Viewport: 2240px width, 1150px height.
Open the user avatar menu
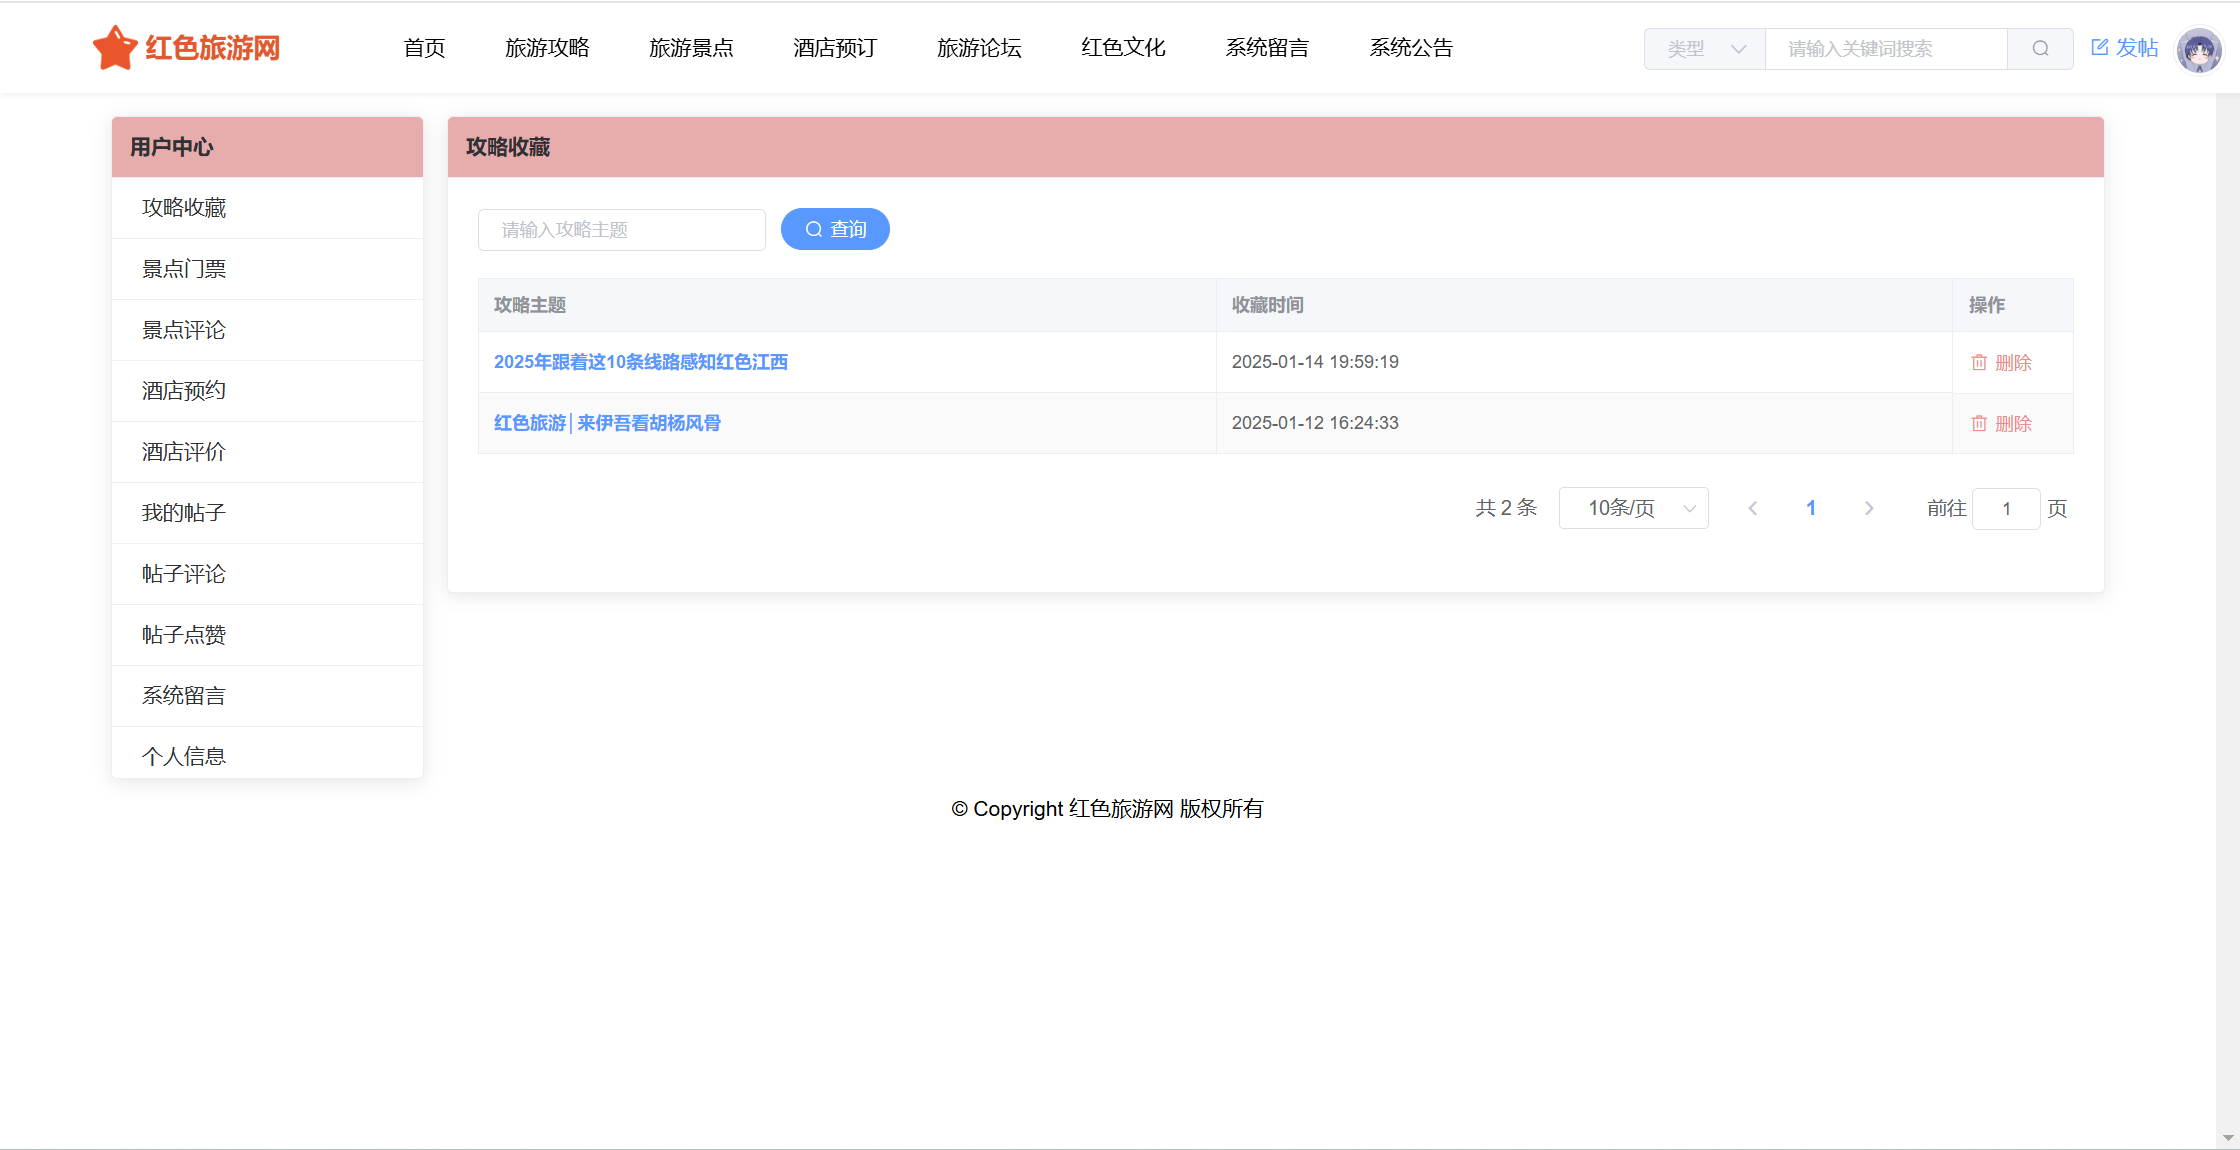(x=2198, y=49)
